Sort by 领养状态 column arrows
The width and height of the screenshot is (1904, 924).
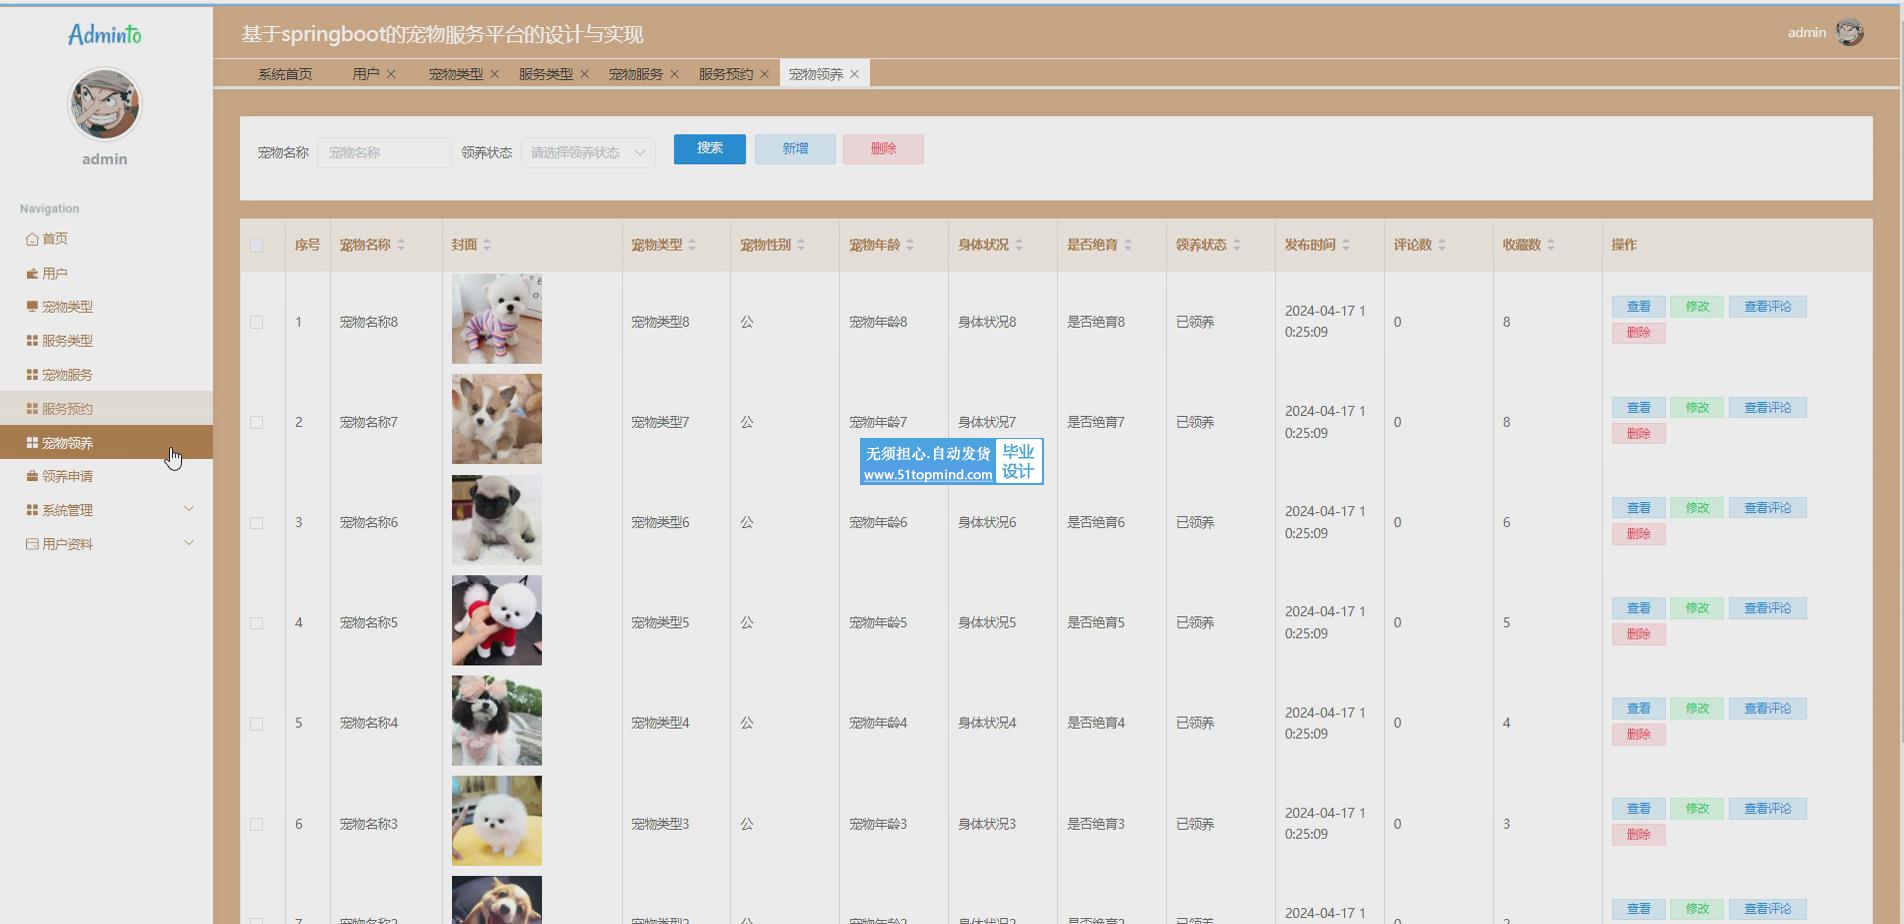pyautogui.click(x=1237, y=245)
